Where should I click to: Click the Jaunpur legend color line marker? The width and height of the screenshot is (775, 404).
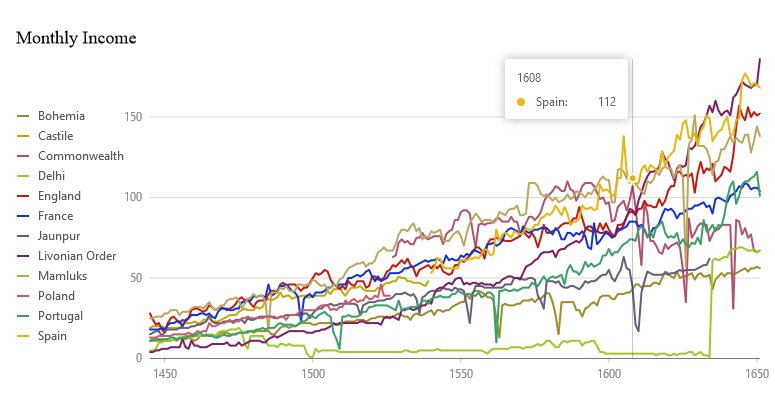click(24, 236)
